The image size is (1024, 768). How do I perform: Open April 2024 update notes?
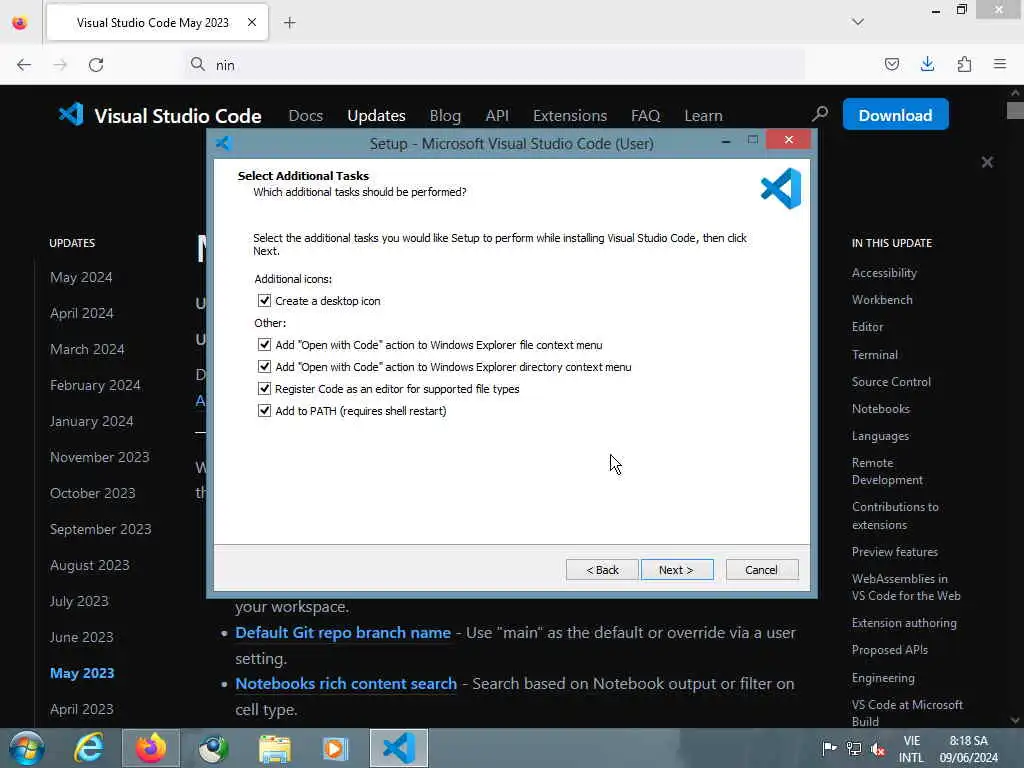82,313
